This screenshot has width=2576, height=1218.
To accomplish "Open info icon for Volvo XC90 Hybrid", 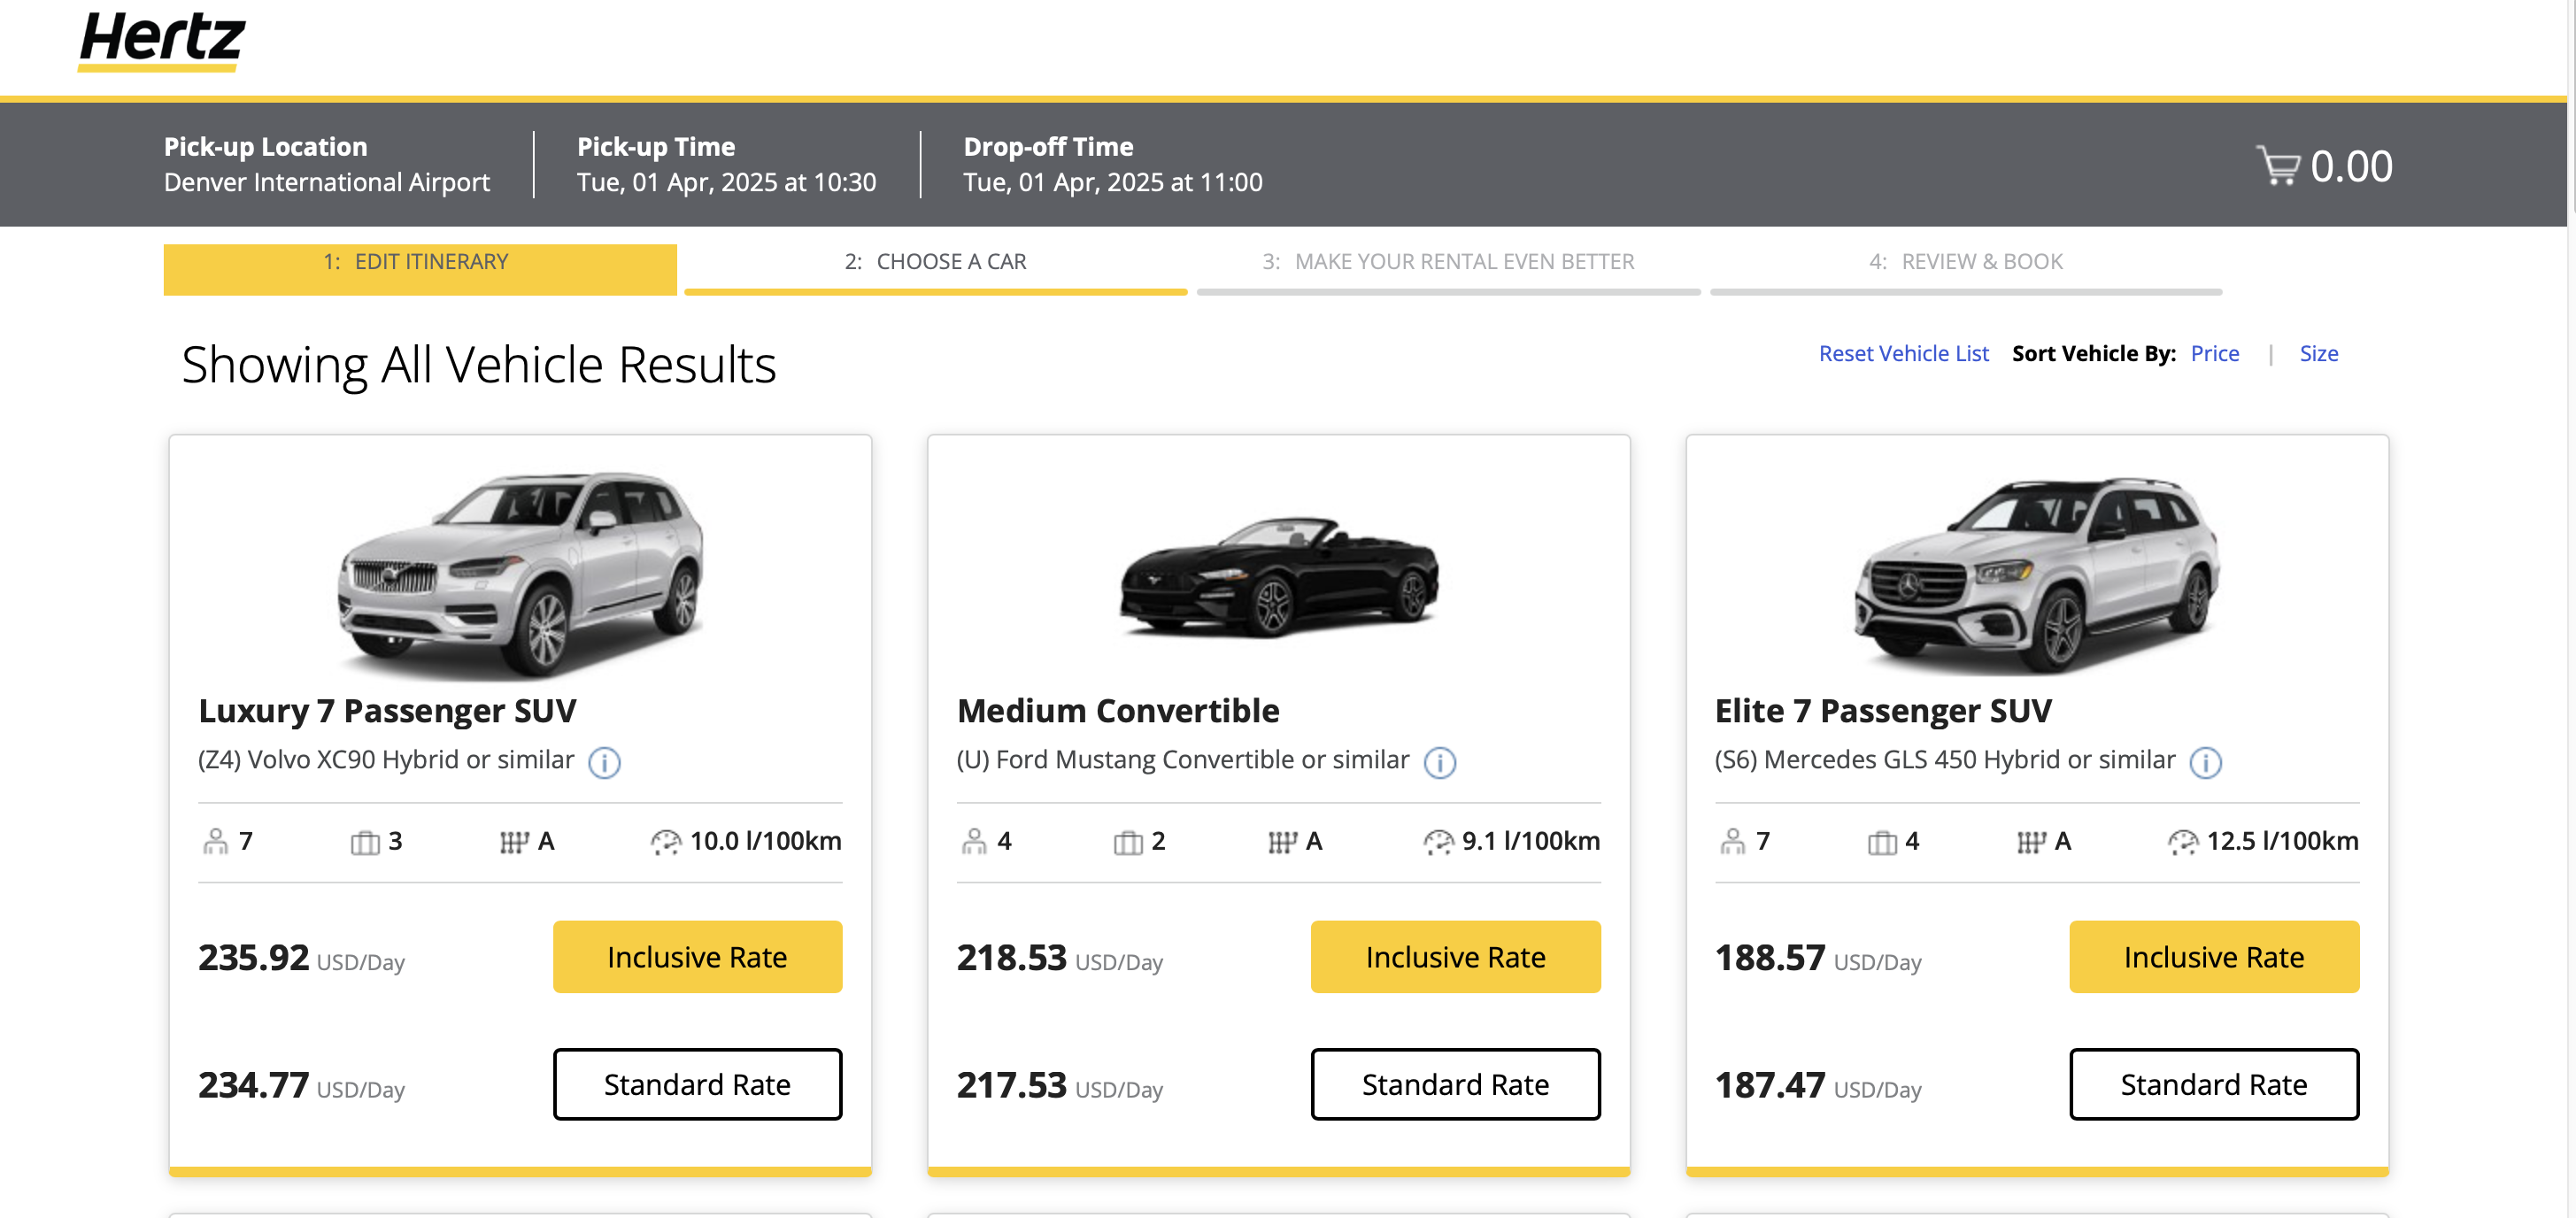I will (604, 762).
